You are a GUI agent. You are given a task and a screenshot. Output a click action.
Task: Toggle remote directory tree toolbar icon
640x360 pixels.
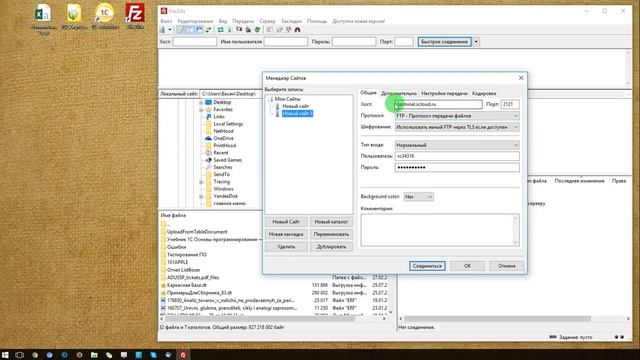[199, 29]
